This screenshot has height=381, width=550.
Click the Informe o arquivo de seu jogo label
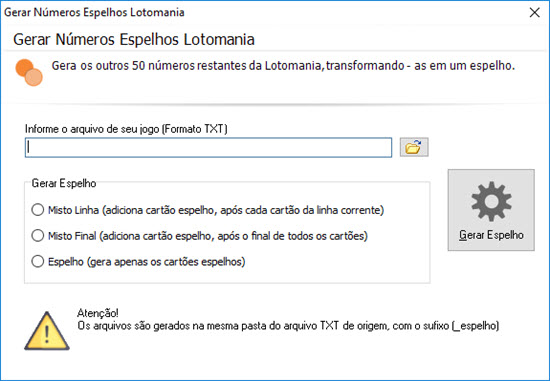click(x=126, y=129)
